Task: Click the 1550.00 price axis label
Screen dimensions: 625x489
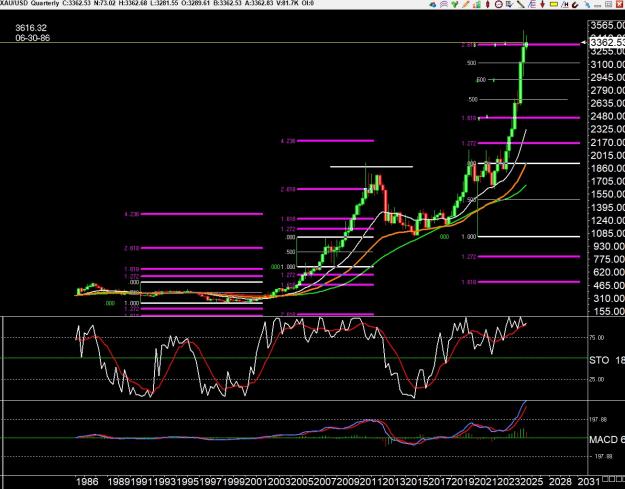Action: pos(607,194)
